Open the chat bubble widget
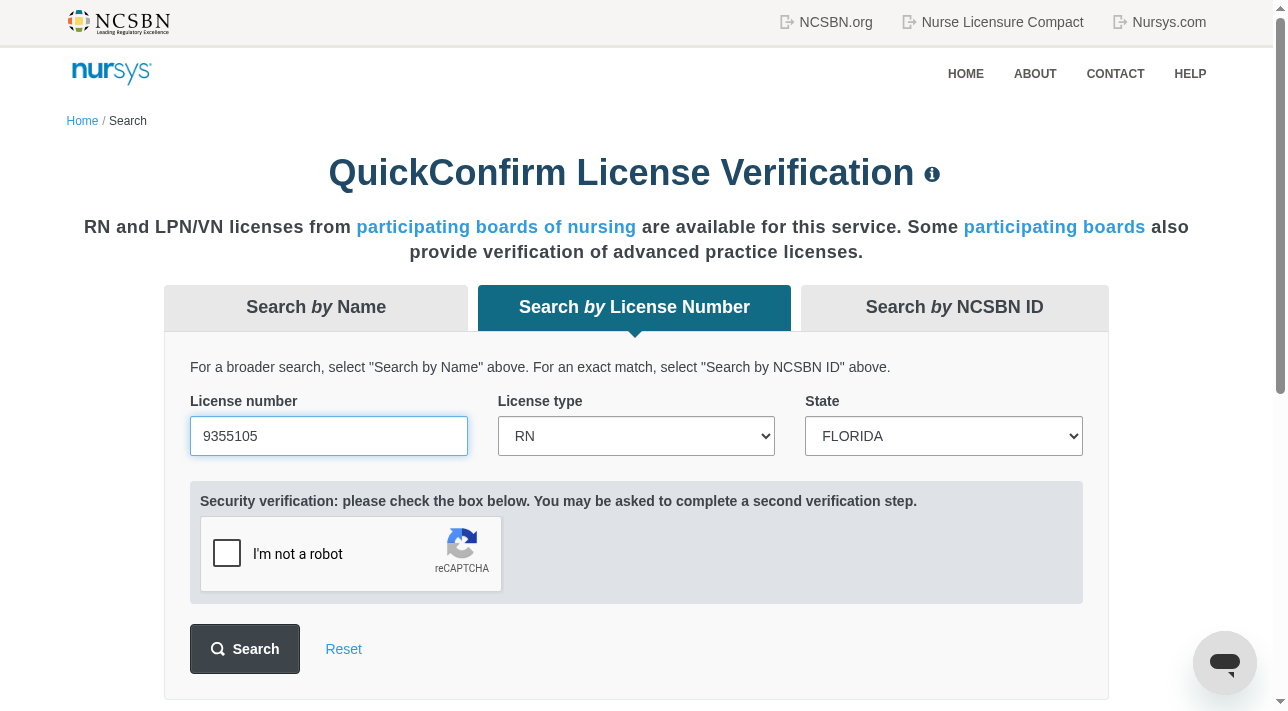 [1225, 663]
